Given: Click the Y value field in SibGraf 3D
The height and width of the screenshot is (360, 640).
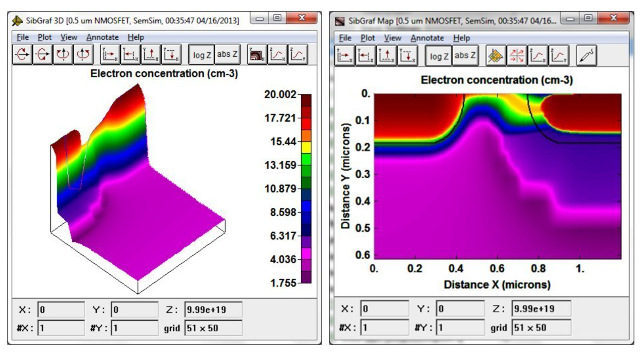Looking at the screenshot, I should [135, 310].
